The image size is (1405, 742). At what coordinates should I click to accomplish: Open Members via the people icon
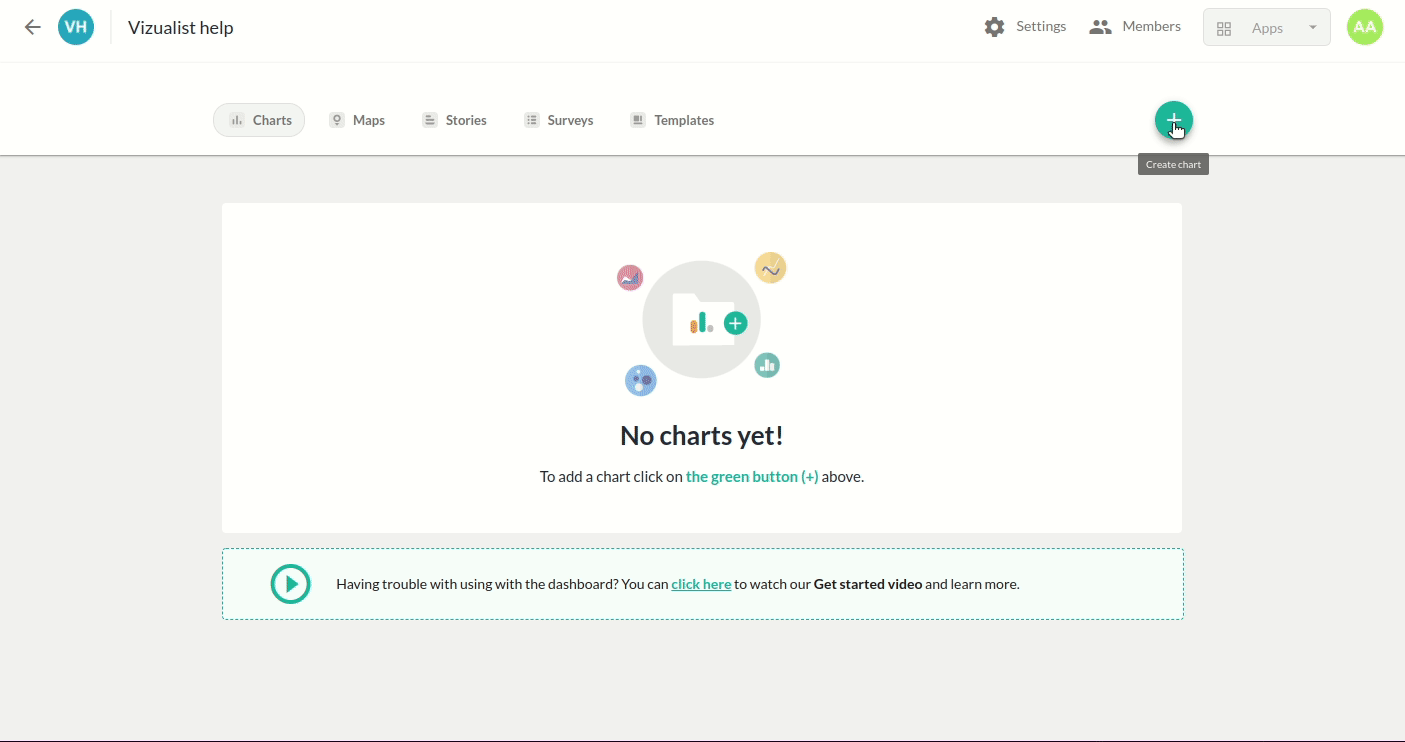tap(1100, 27)
